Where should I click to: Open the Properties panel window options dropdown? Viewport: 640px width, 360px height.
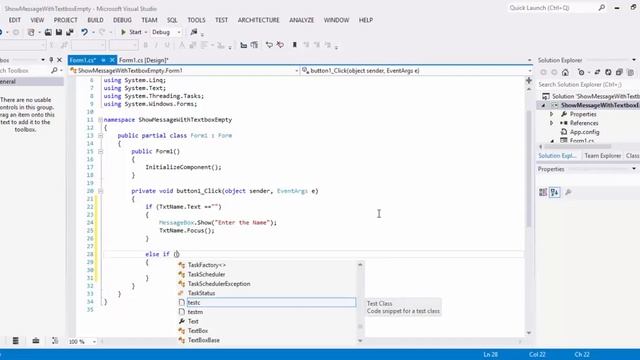(x=634, y=169)
